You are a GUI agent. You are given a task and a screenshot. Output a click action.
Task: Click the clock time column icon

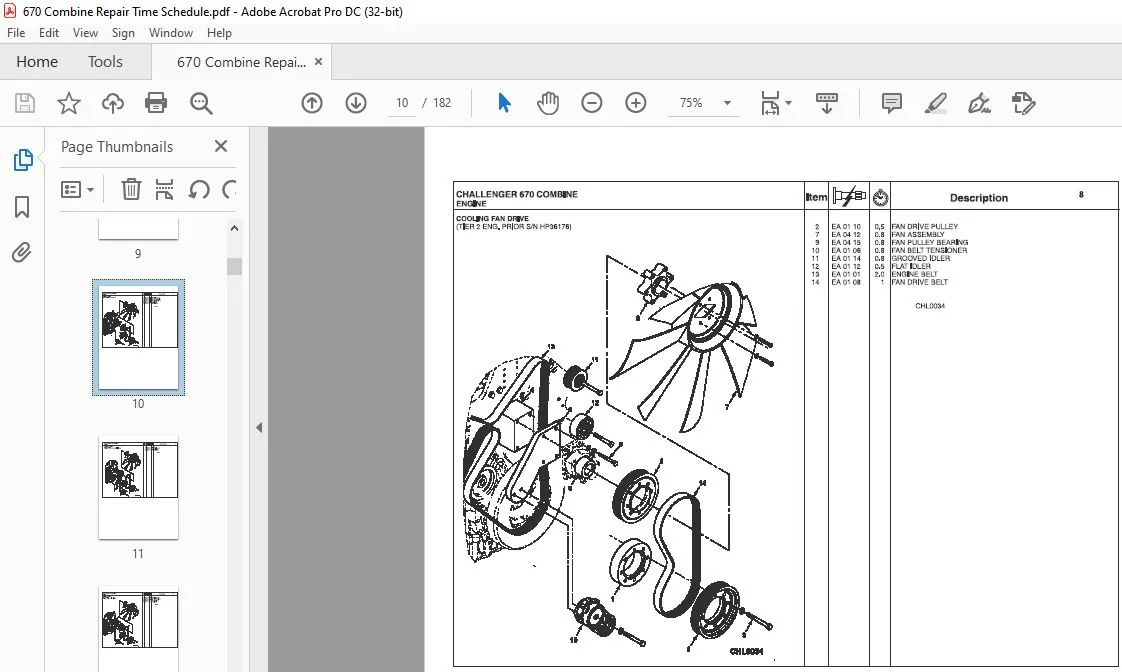[880, 198]
